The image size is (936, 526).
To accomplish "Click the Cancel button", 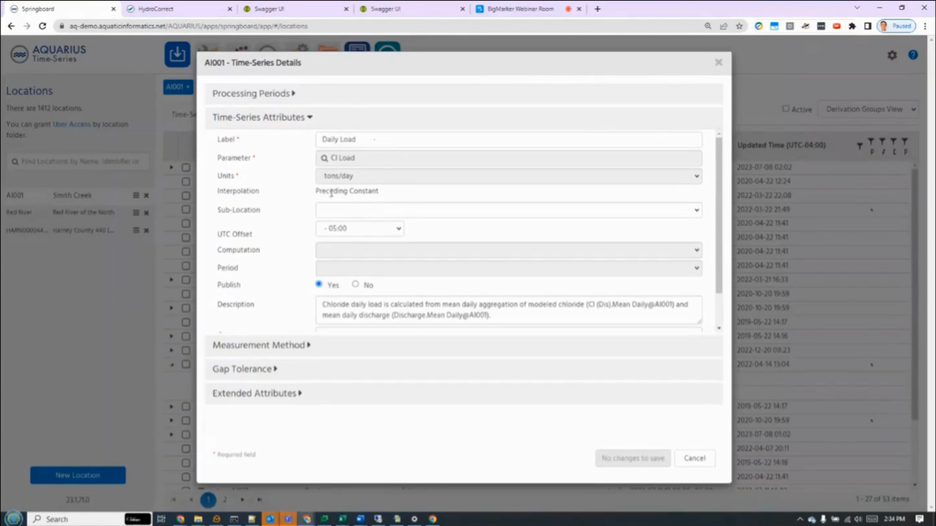I will (694, 458).
